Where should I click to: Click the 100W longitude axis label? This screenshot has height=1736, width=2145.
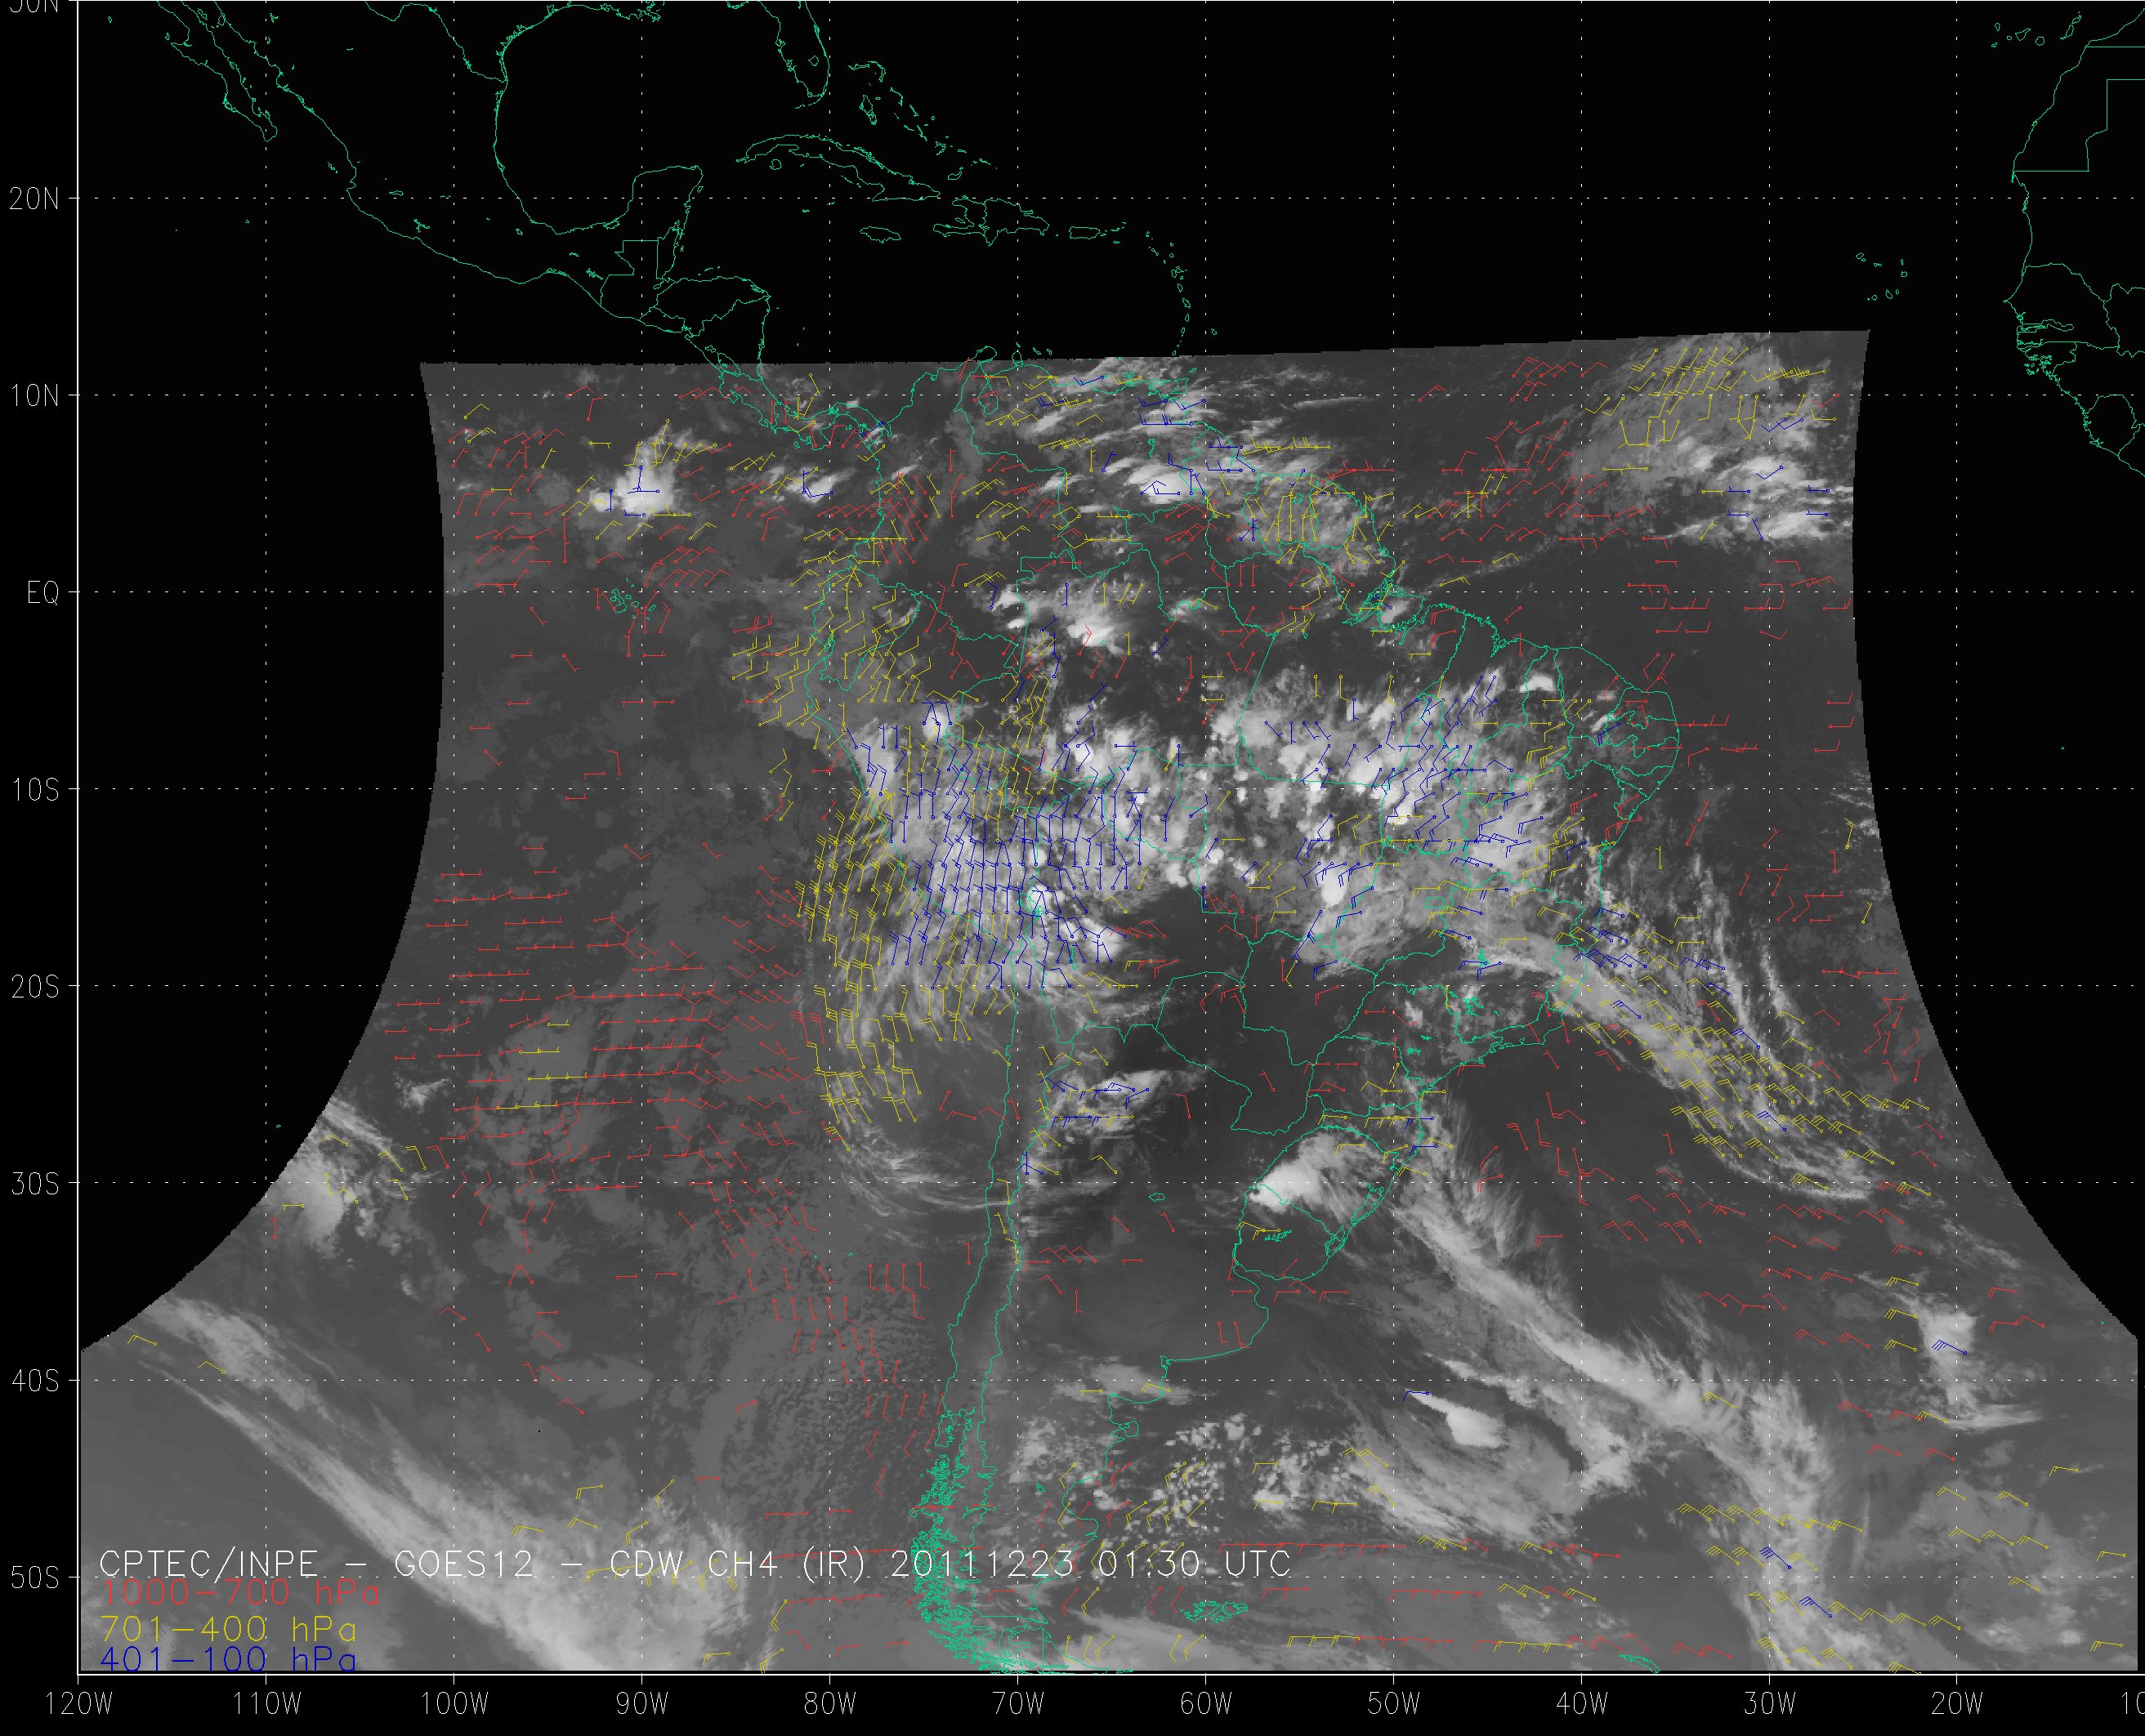(x=454, y=1705)
